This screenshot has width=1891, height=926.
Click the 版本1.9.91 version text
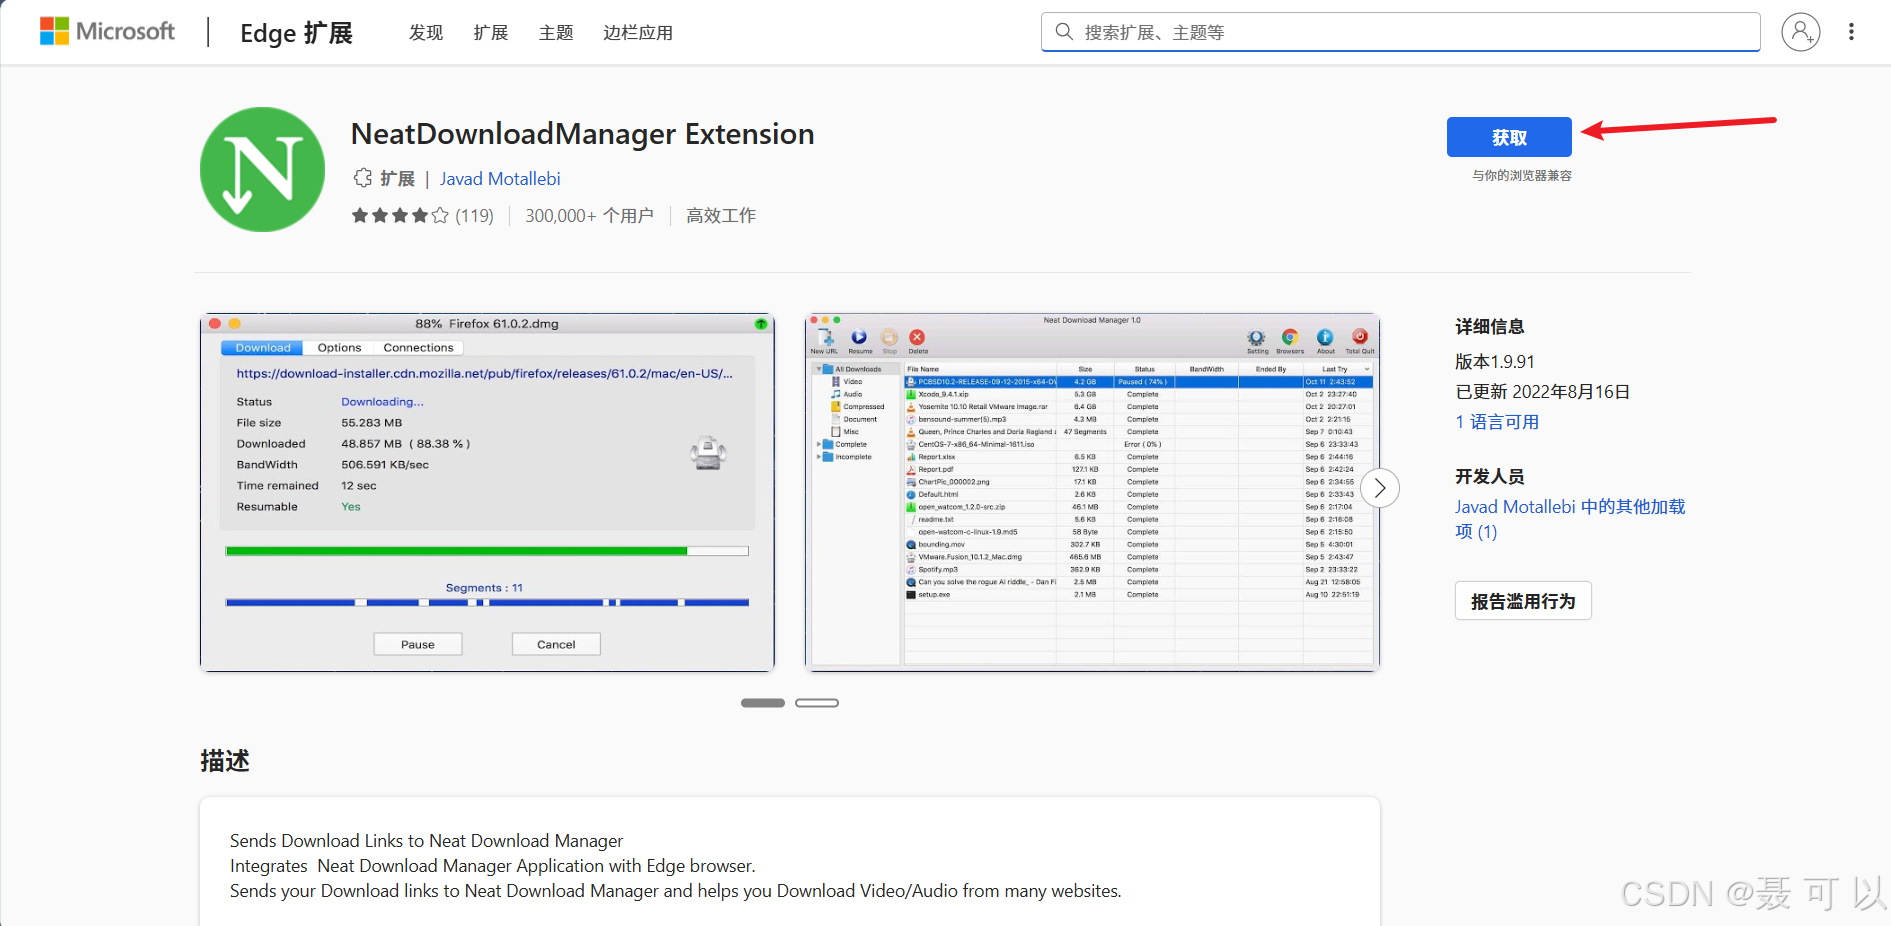pyautogui.click(x=1495, y=362)
